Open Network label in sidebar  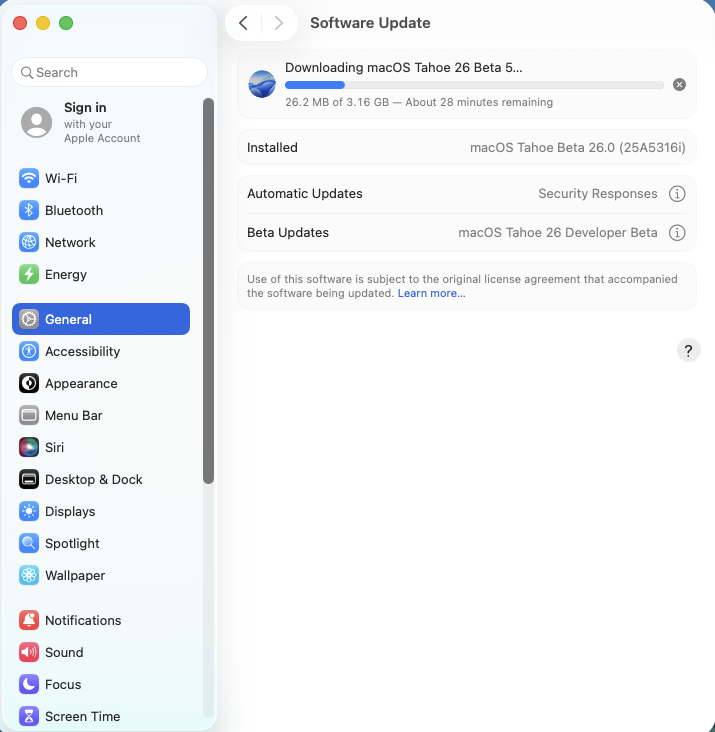click(x=70, y=242)
